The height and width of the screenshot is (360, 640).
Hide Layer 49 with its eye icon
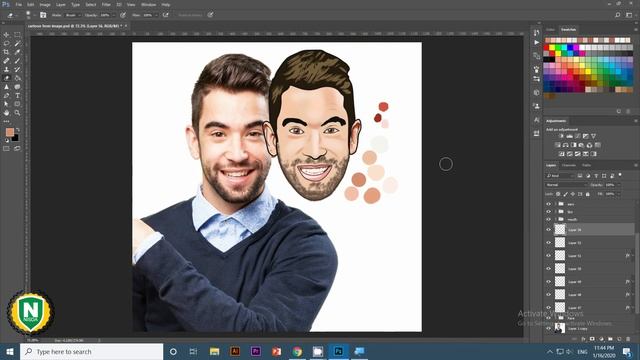point(548,282)
